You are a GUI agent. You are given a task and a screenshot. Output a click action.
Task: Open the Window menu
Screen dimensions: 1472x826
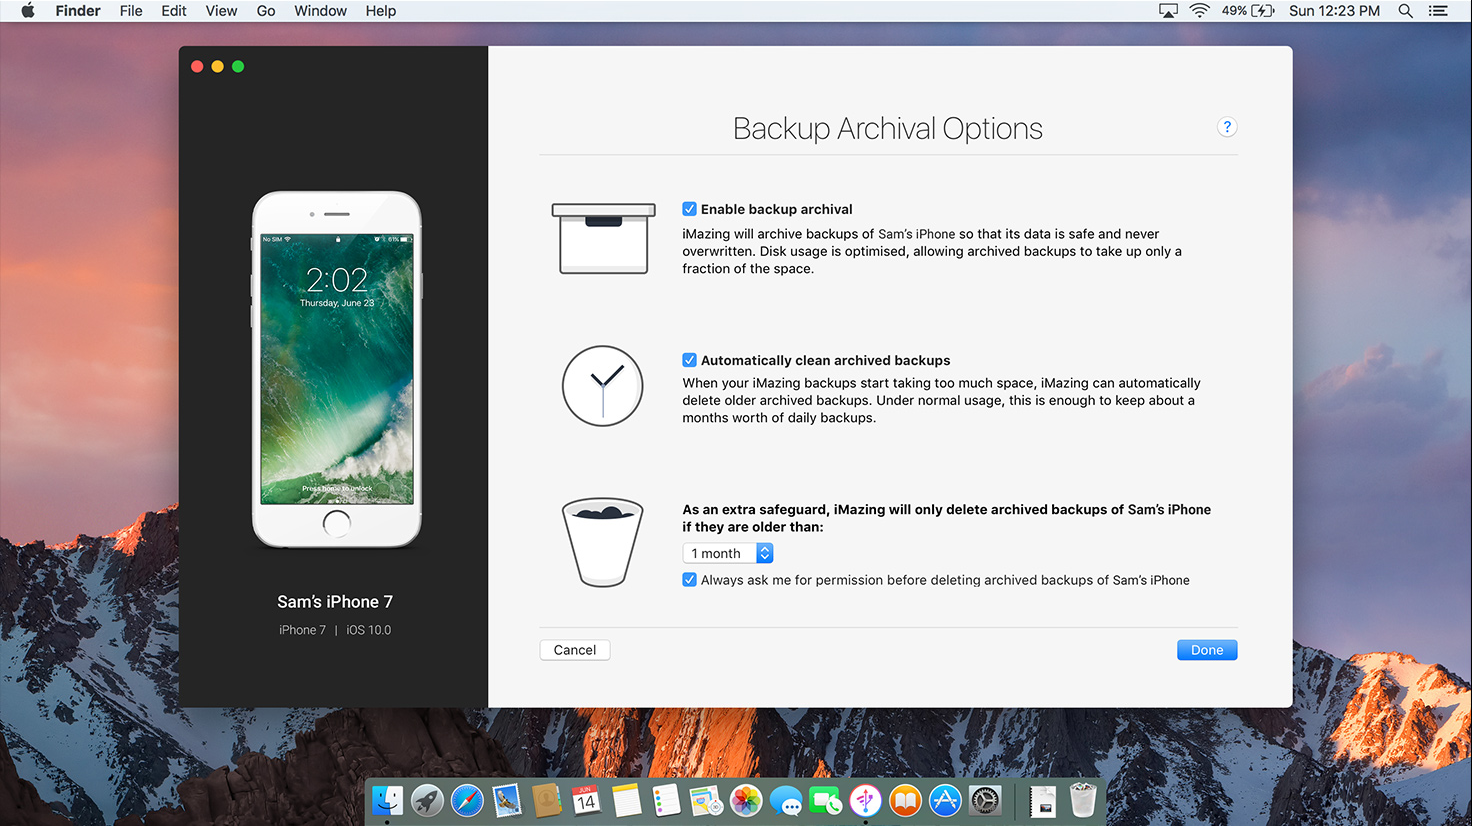click(x=320, y=11)
